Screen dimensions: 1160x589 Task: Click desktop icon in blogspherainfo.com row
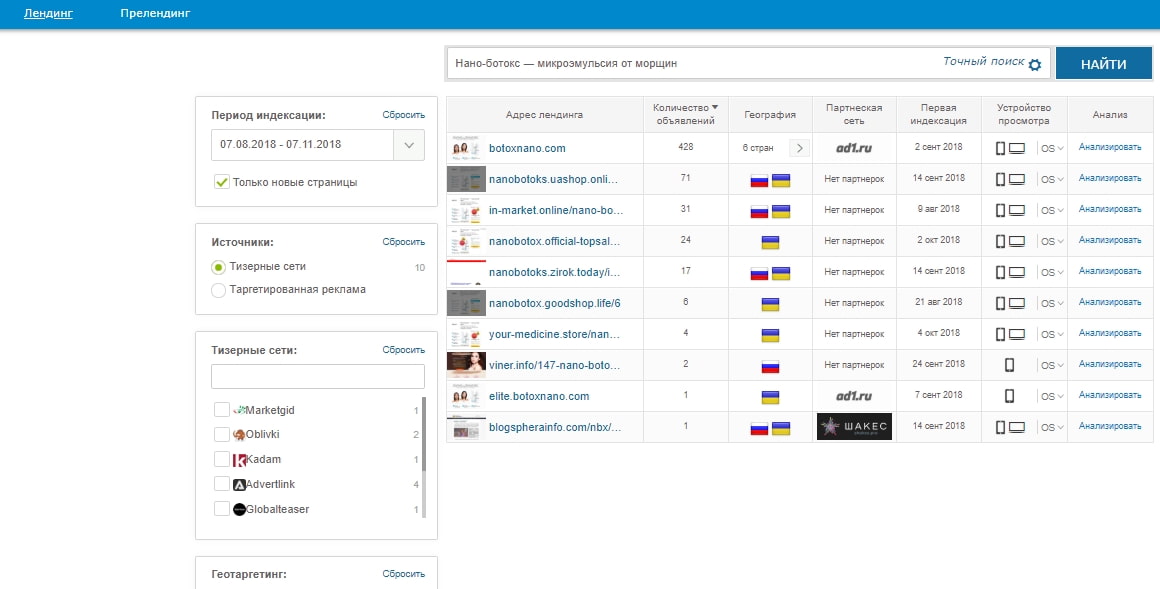pyautogui.click(x=1016, y=427)
